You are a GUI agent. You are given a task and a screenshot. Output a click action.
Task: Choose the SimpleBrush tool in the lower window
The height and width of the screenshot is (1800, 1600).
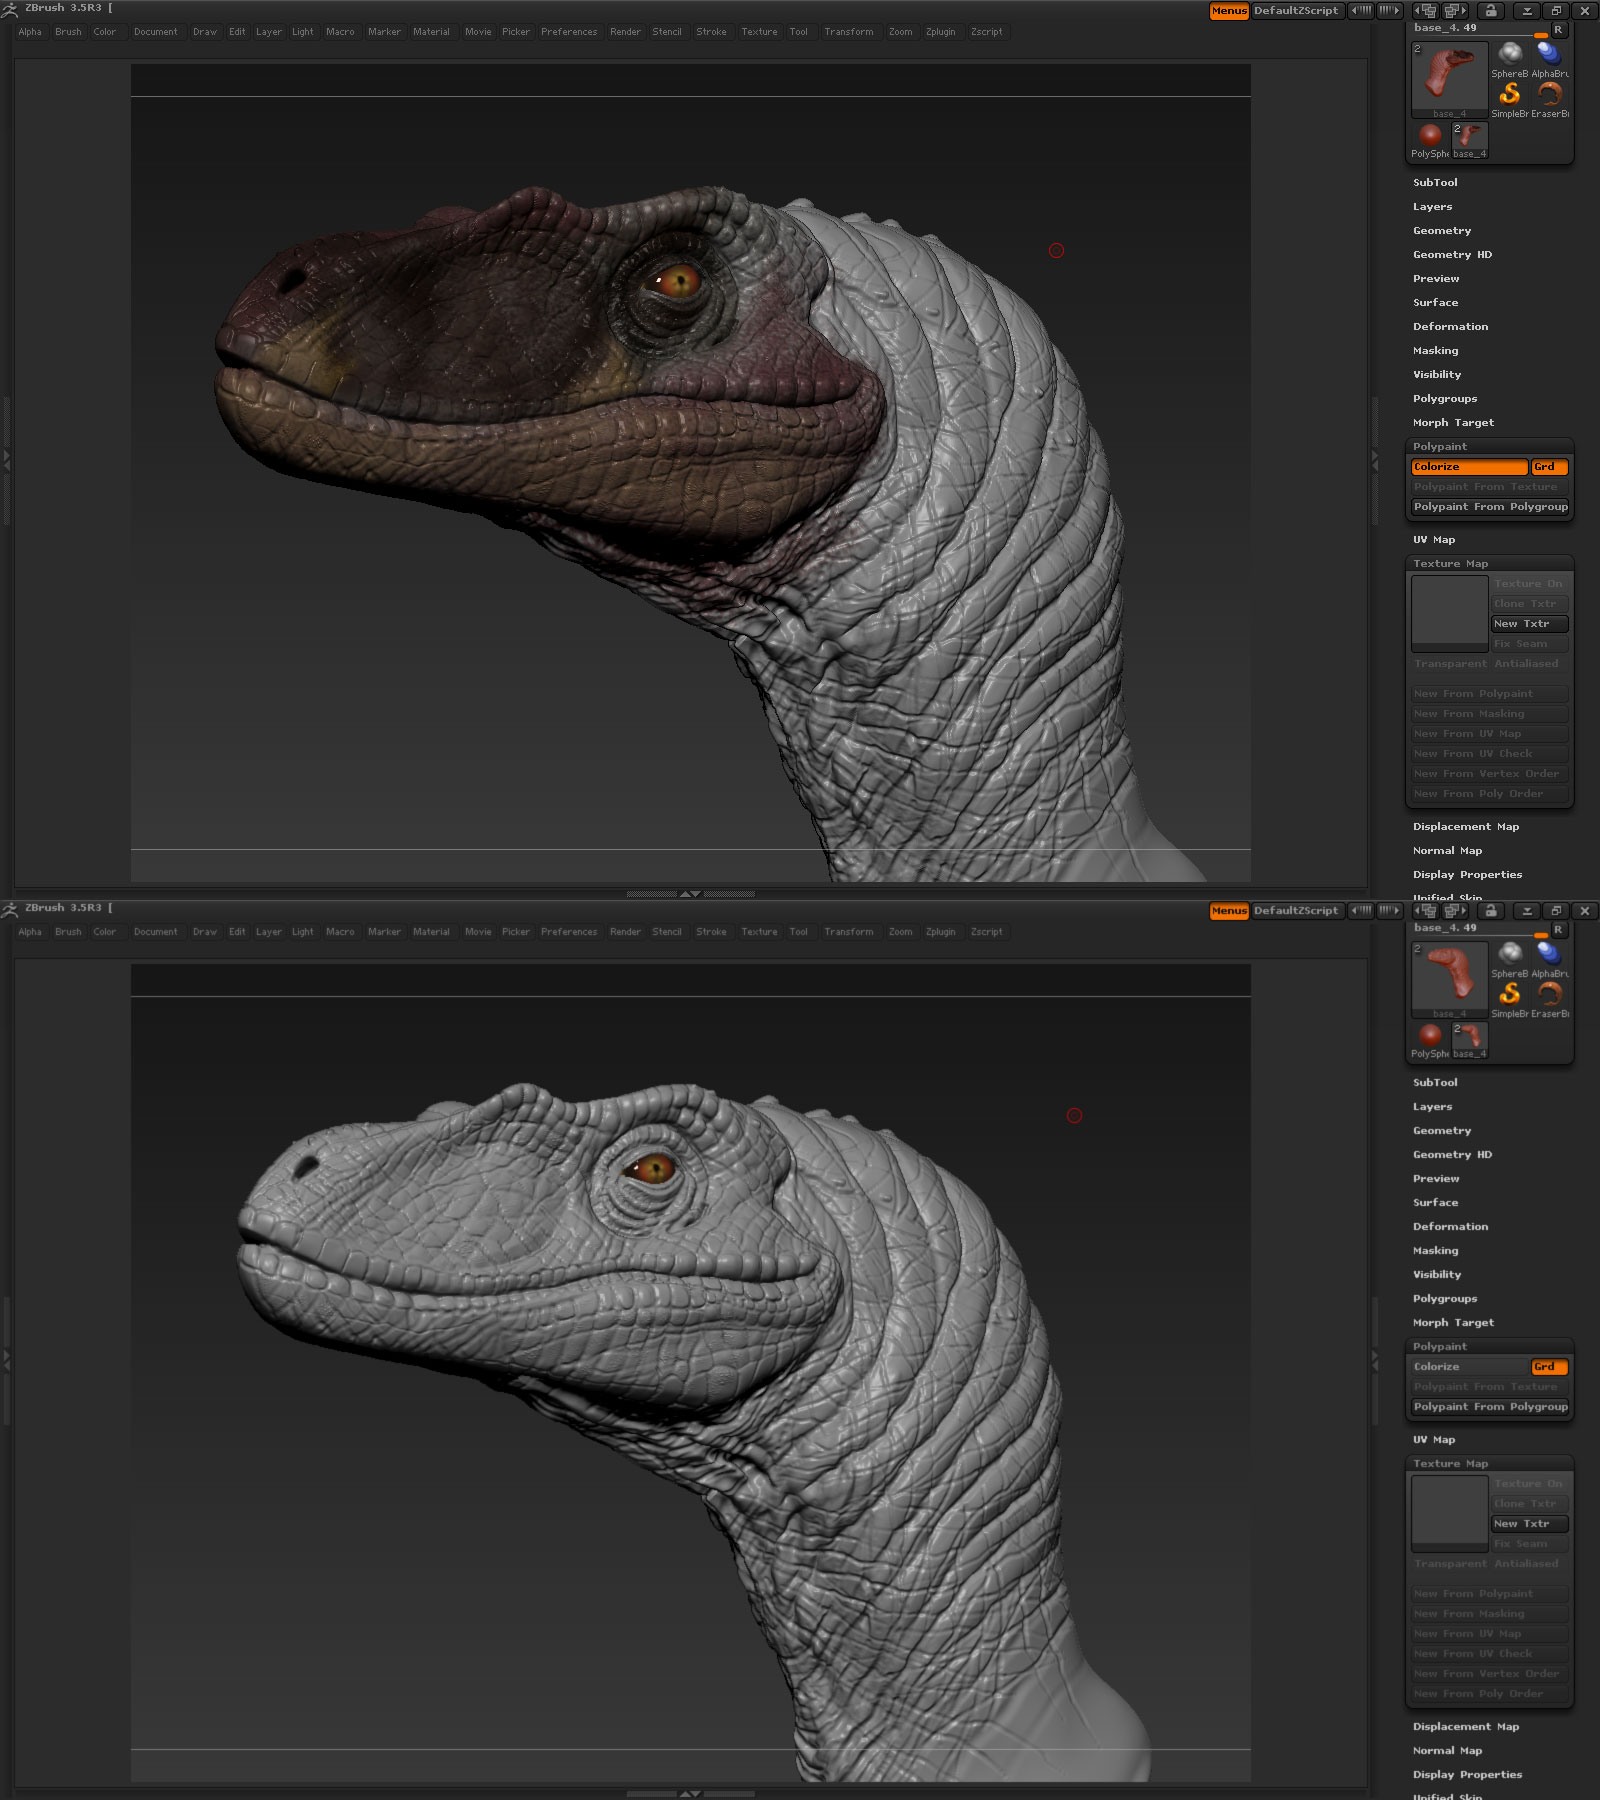tap(1509, 994)
